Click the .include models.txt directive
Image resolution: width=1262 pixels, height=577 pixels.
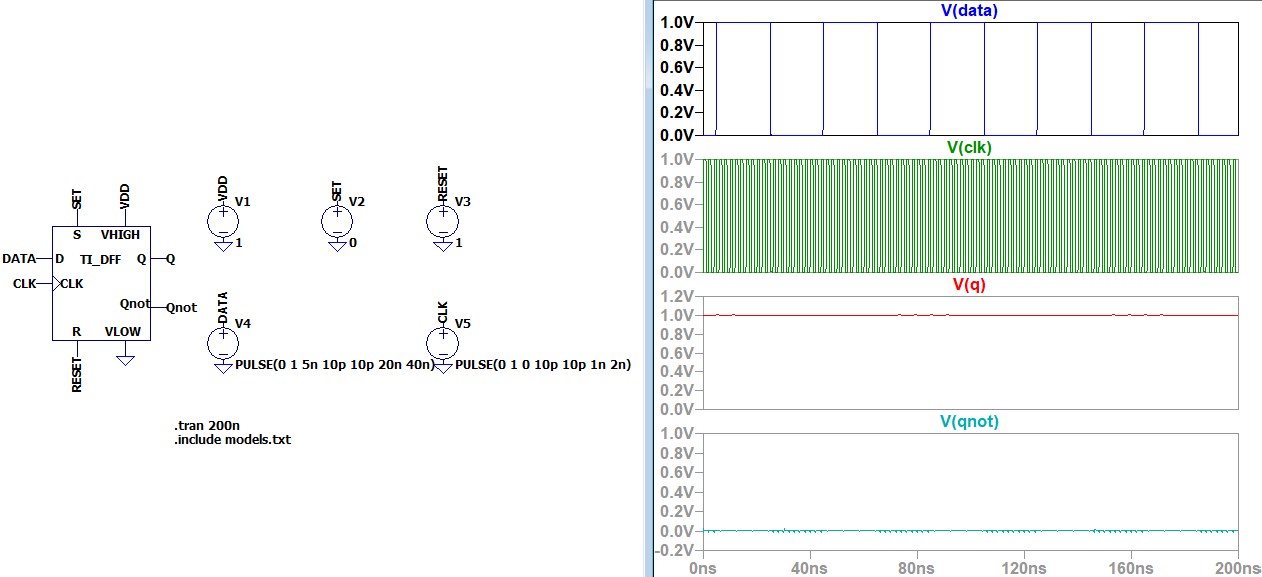coord(232,439)
